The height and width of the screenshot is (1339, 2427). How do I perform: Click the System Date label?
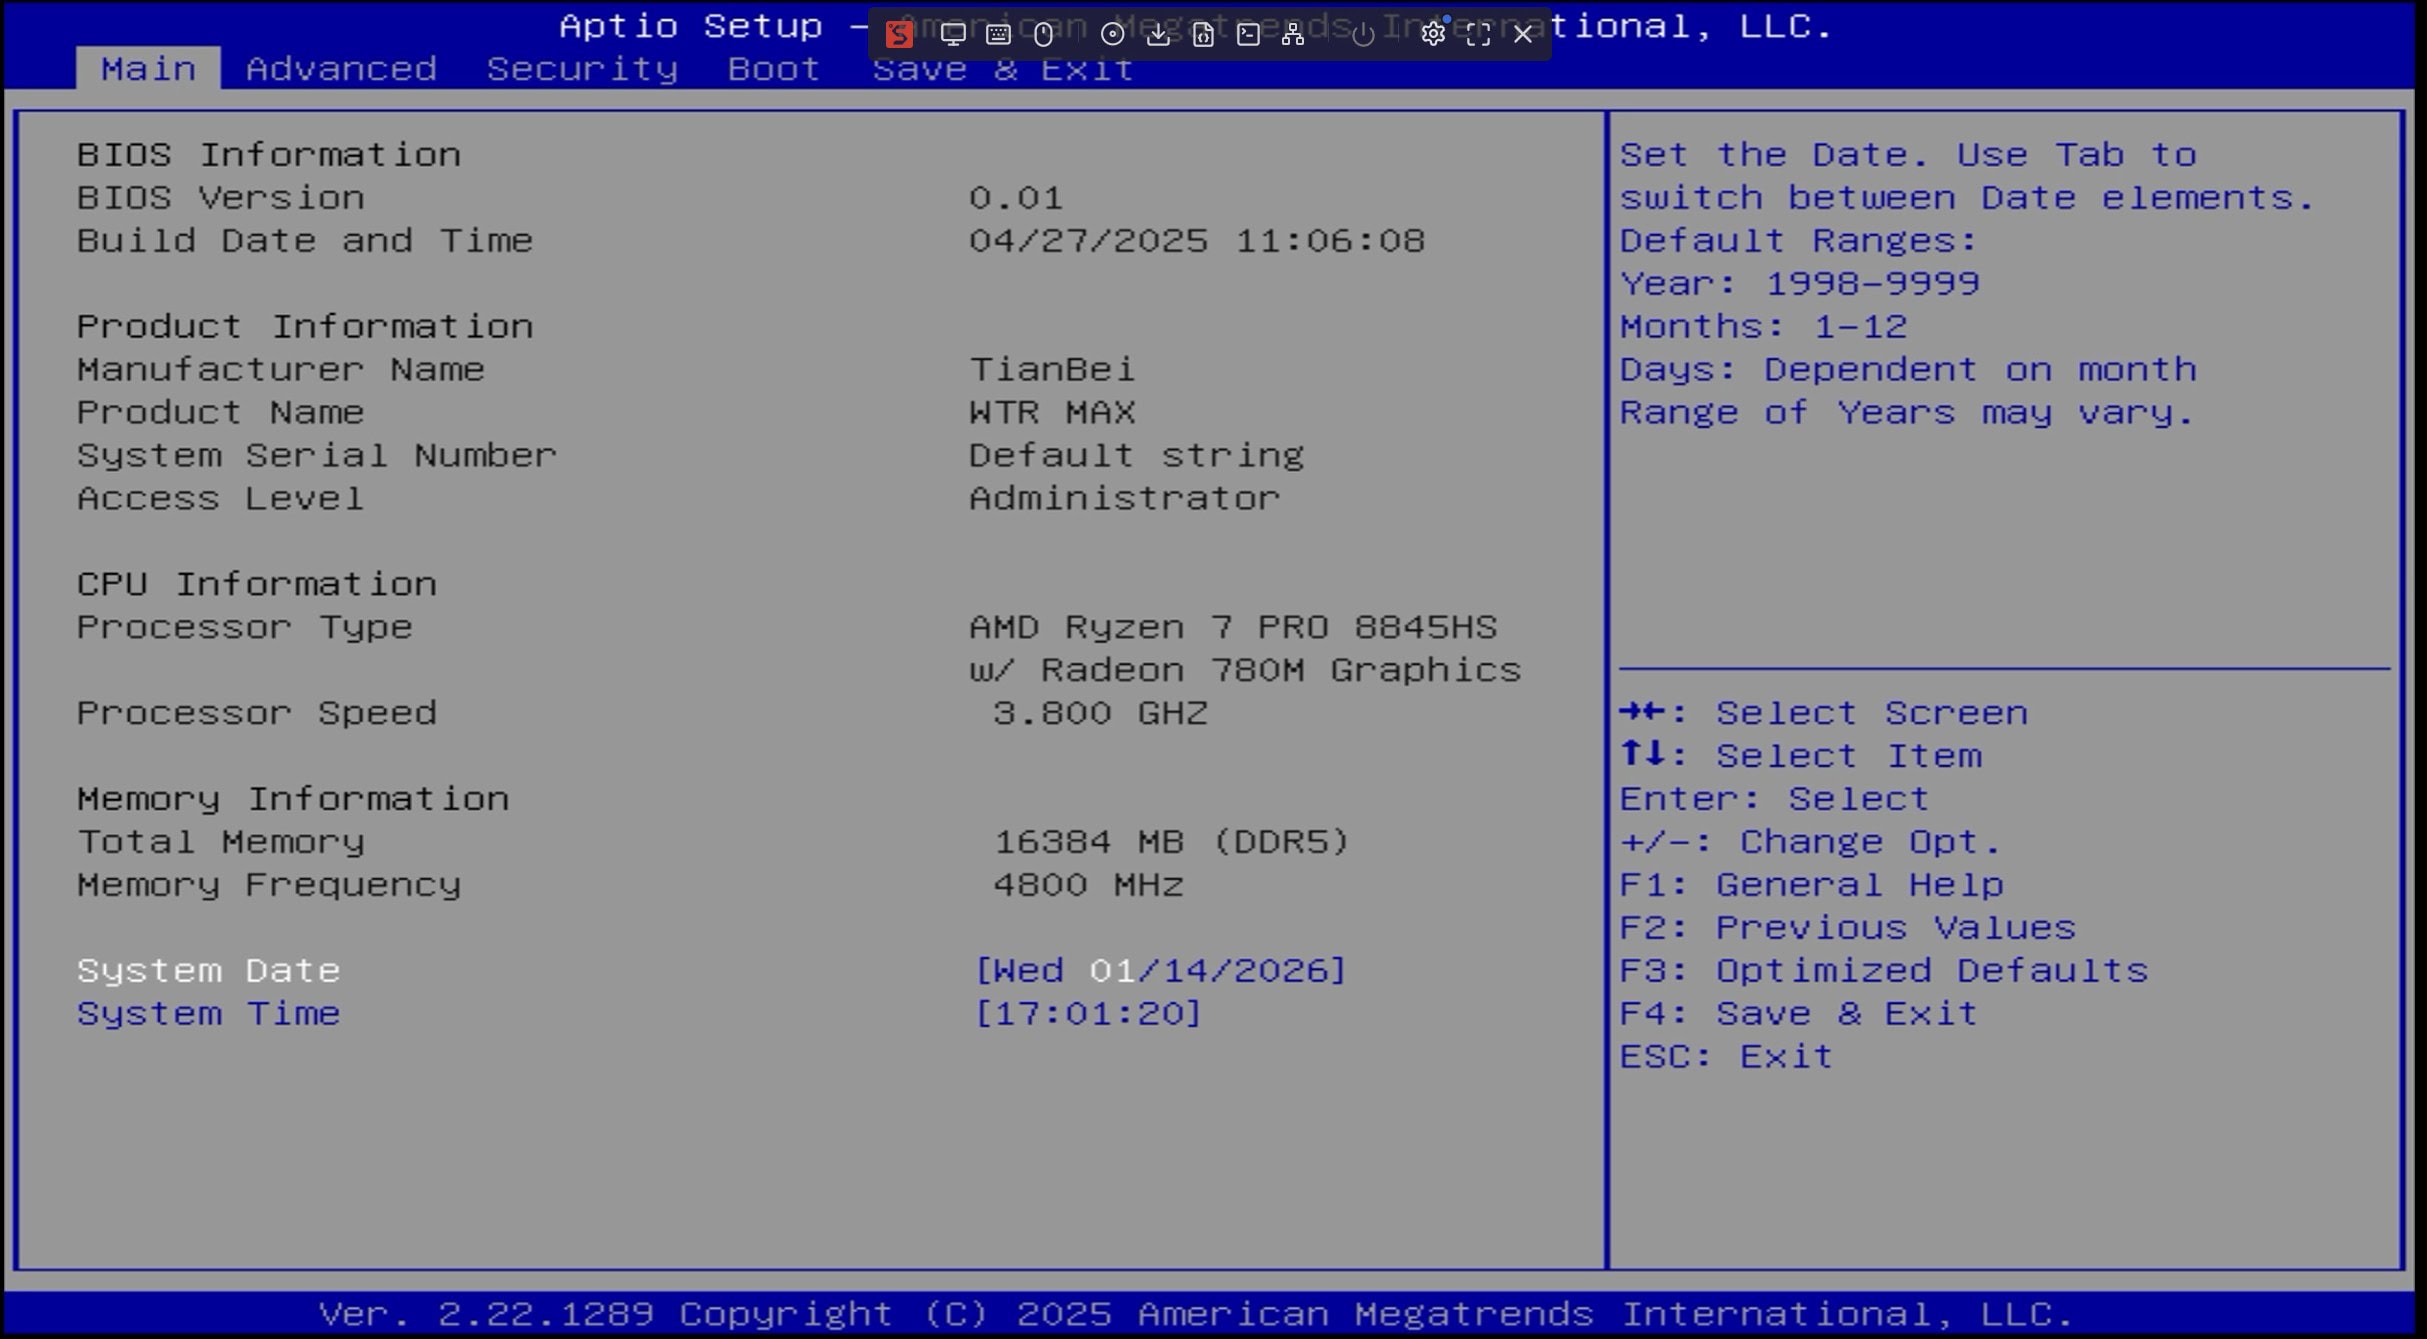[209, 970]
